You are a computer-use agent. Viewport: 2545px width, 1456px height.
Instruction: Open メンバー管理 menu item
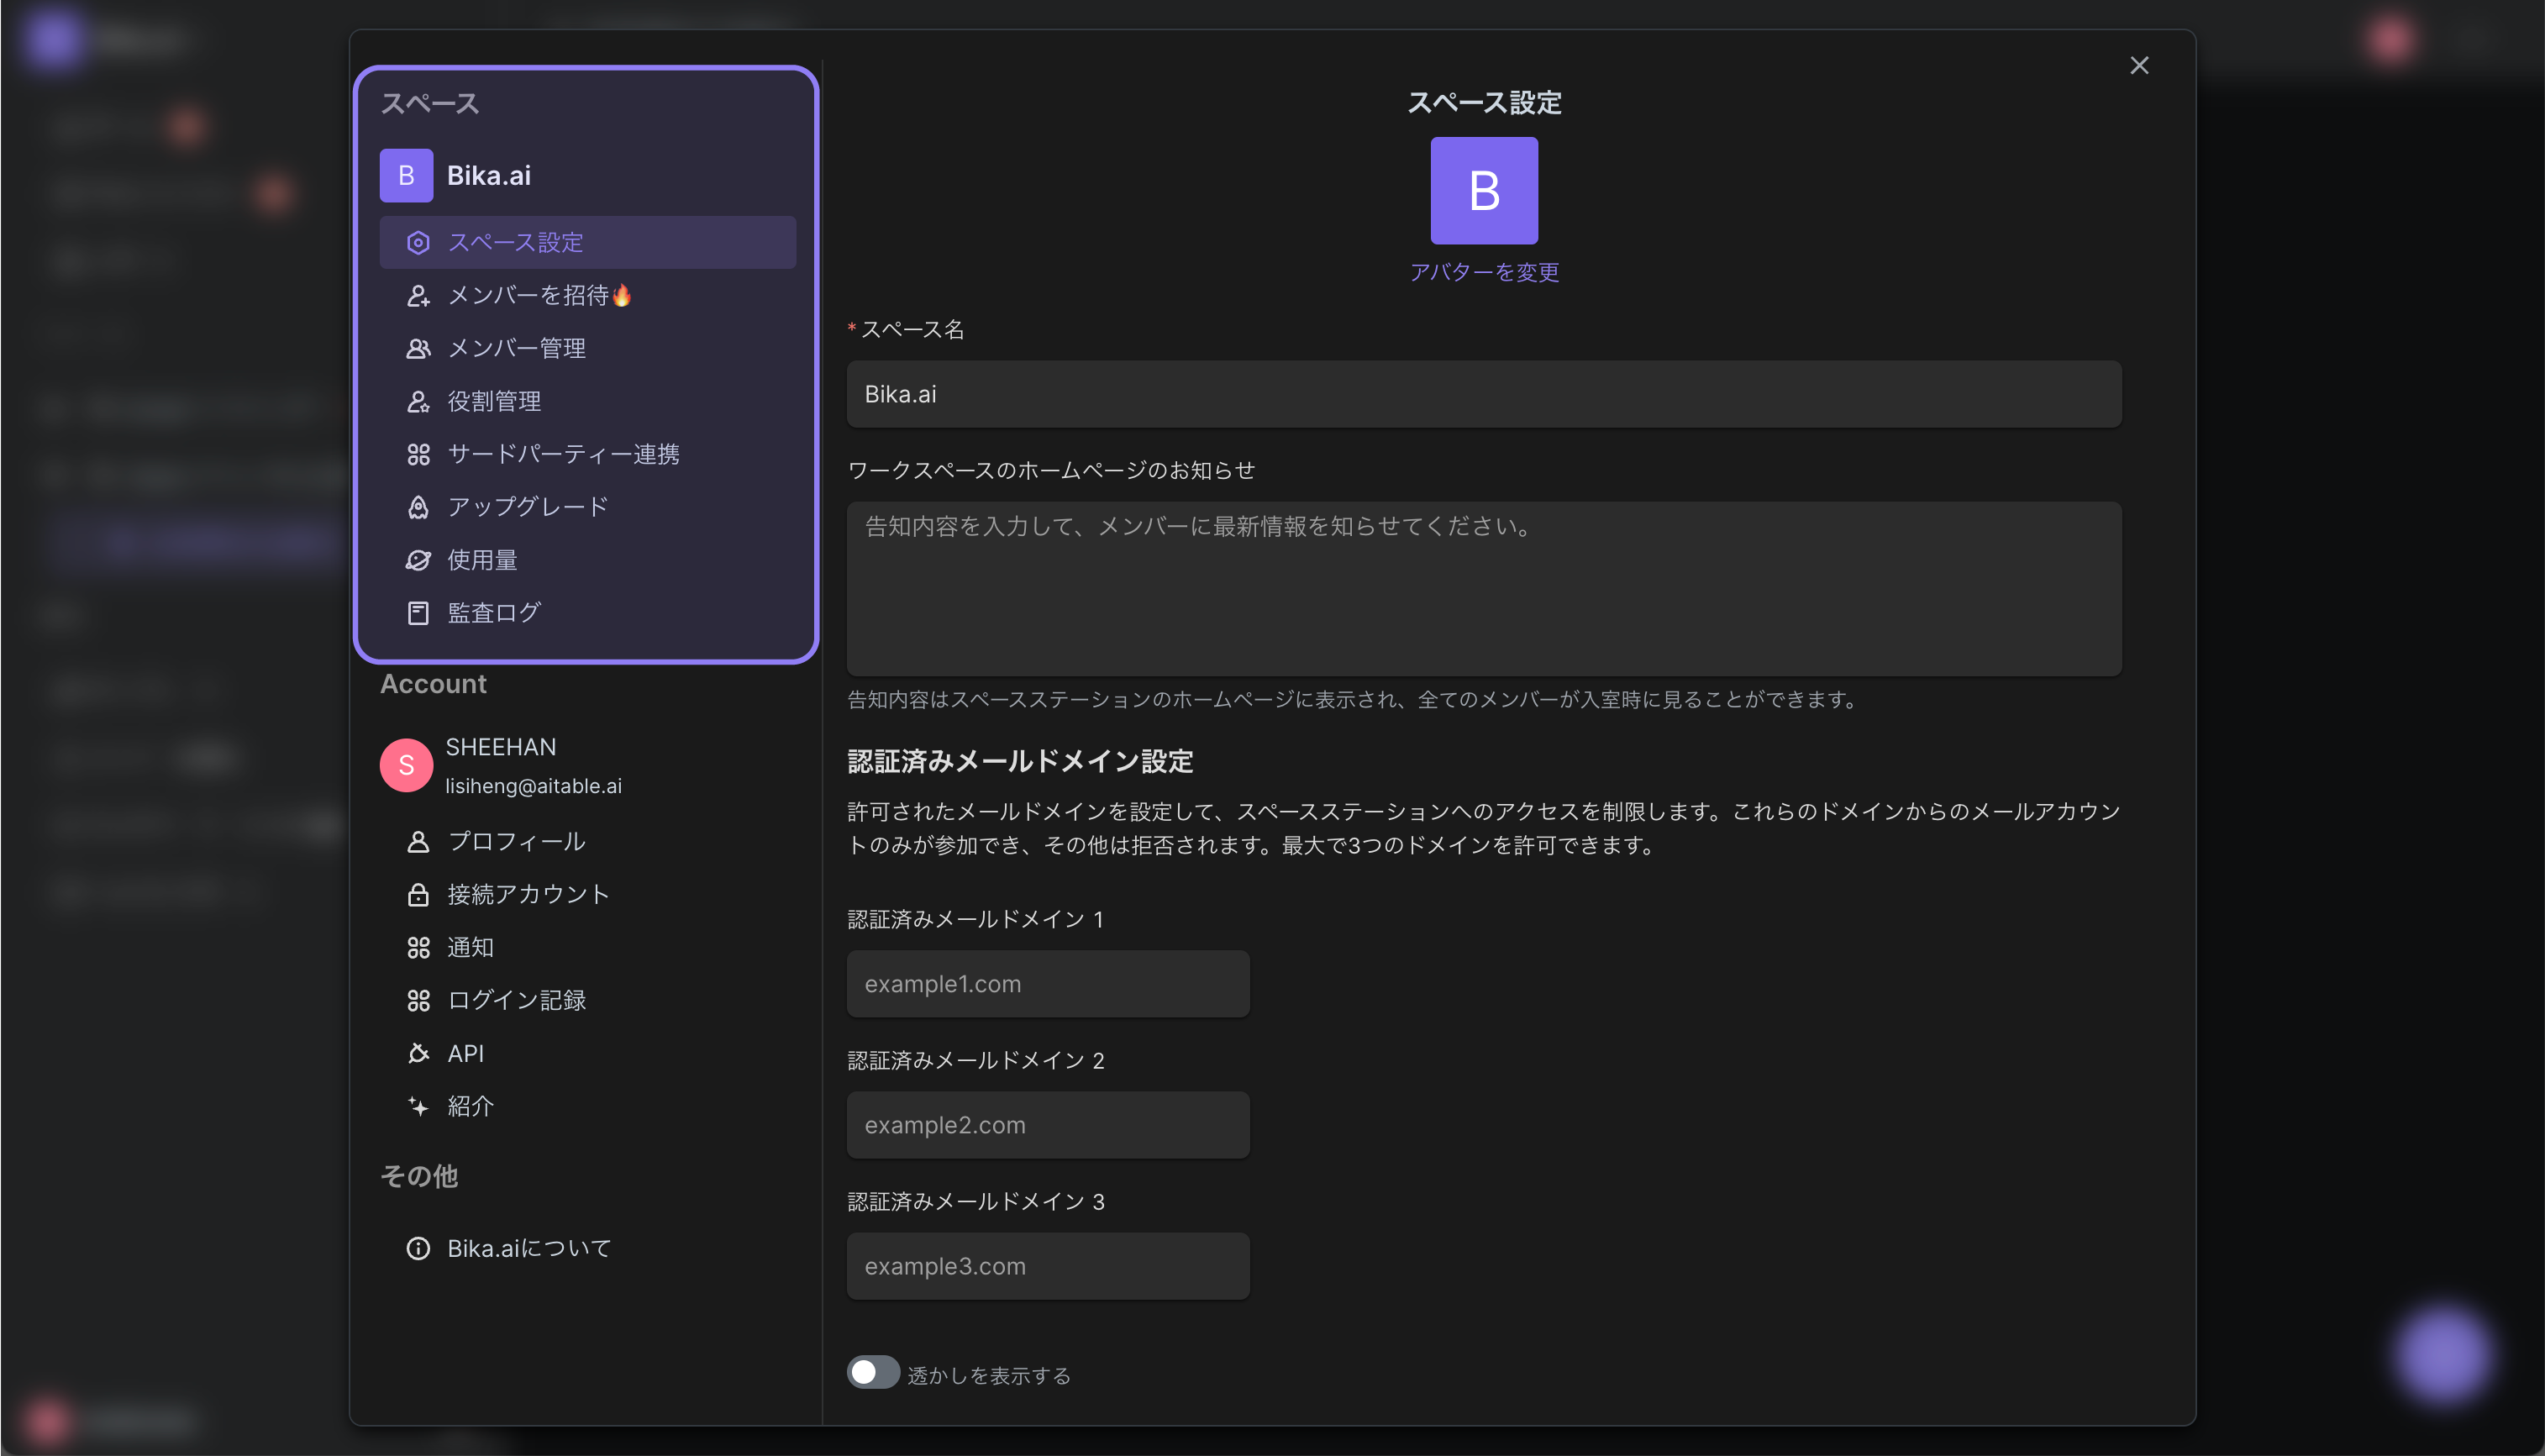click(x=588, y=349)
